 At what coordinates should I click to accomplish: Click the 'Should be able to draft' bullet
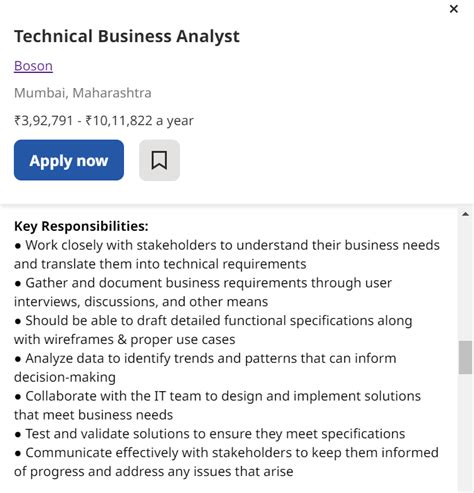click(x=213, y=330)
